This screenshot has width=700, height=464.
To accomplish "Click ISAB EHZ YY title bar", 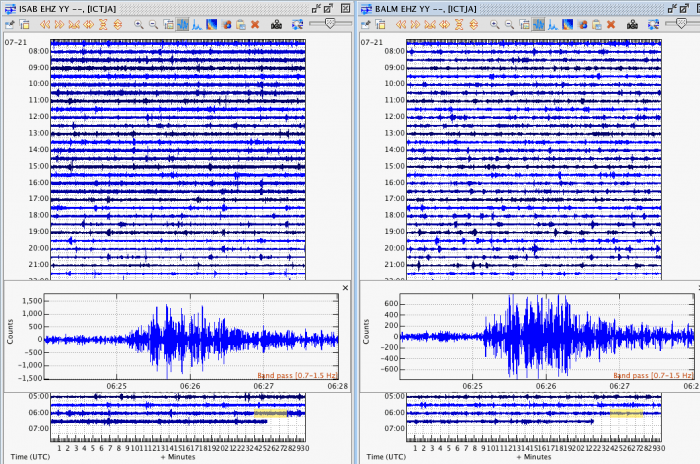I will coord(179,8).
